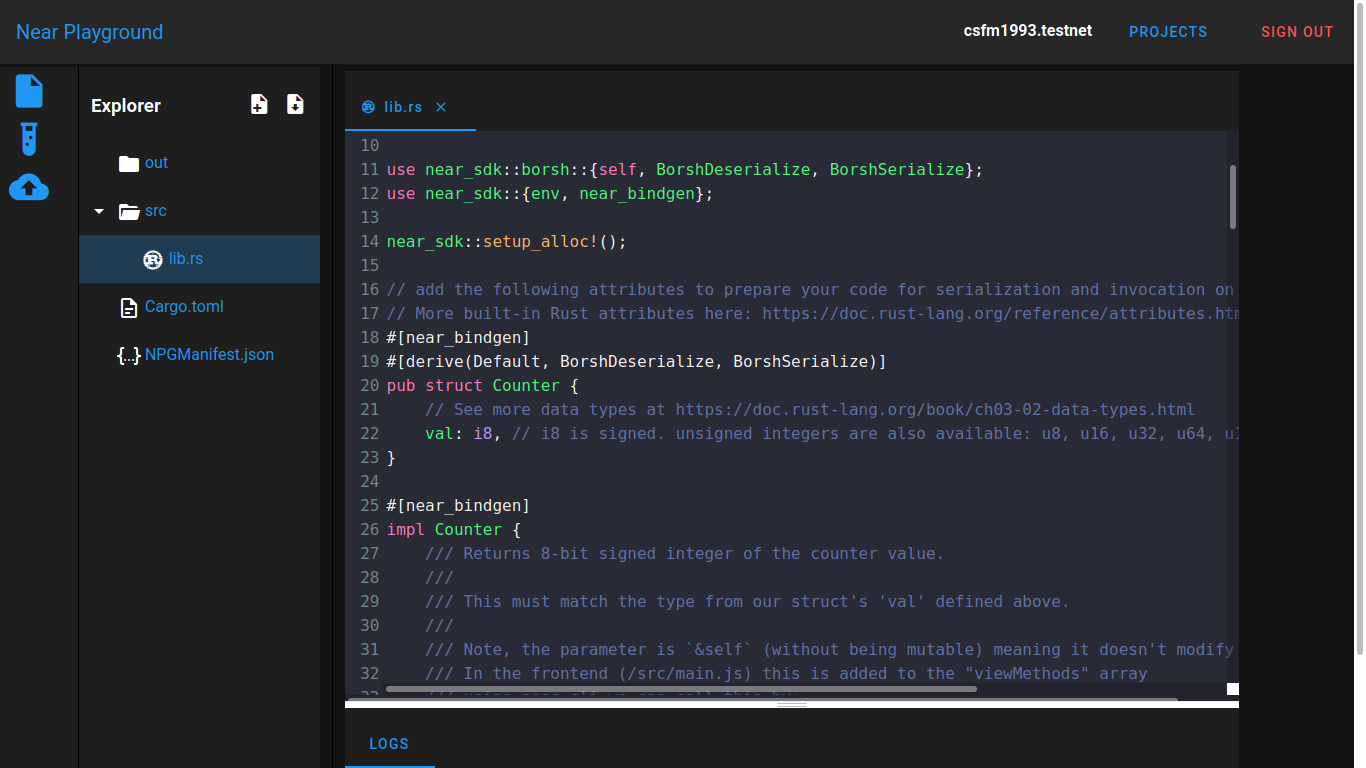Click the panel resize handle above LOGS
The height and width of the screenshot is (768, 1366).
792,705
